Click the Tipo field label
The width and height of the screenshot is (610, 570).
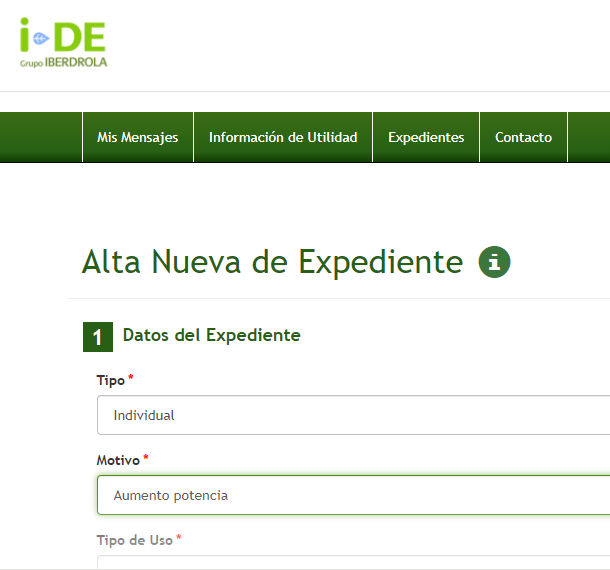click(x=110, y=381)
